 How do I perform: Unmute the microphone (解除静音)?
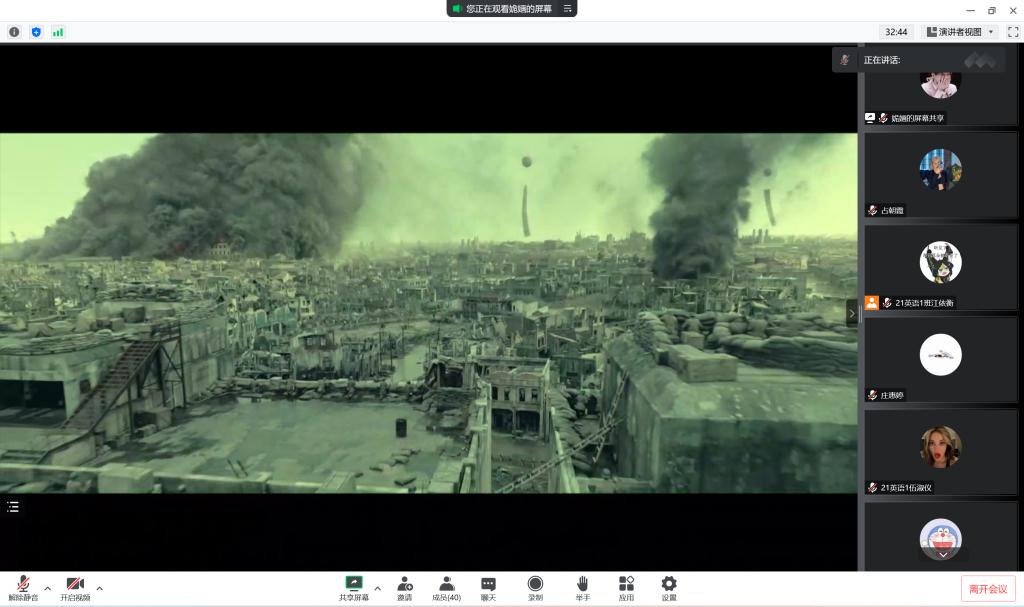(x=22, y=586)
